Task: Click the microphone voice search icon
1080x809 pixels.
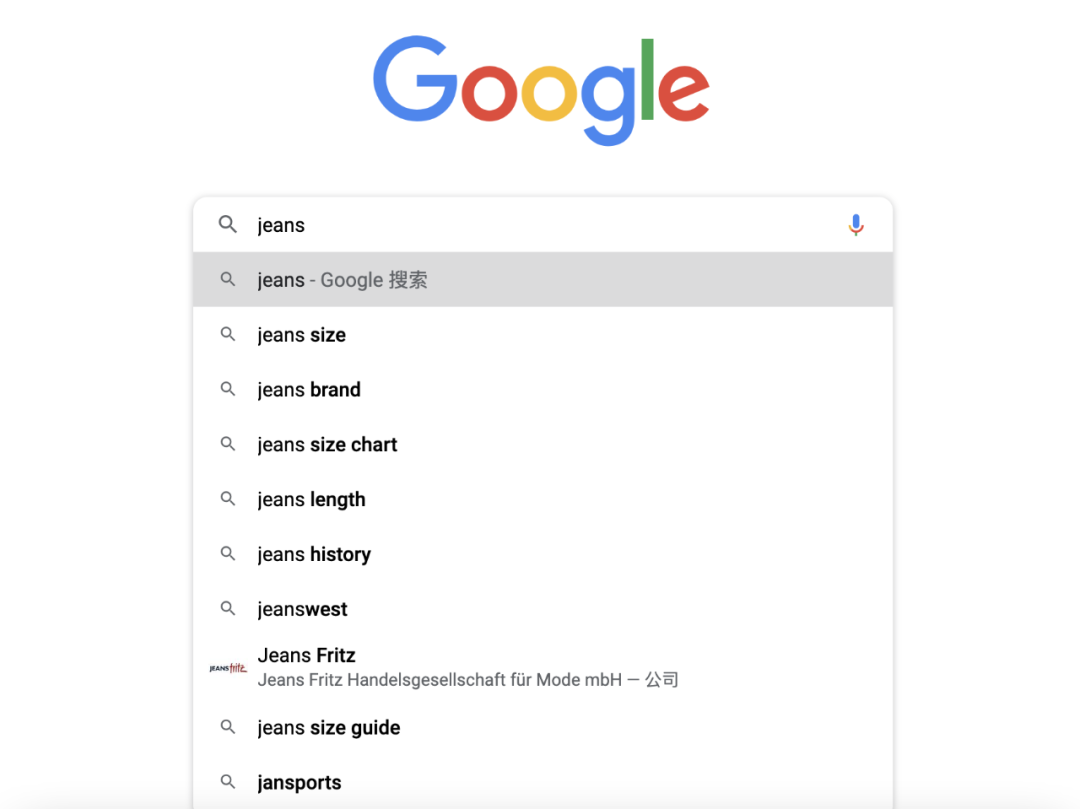Action: pyautogui.click(x=856, y=224)
